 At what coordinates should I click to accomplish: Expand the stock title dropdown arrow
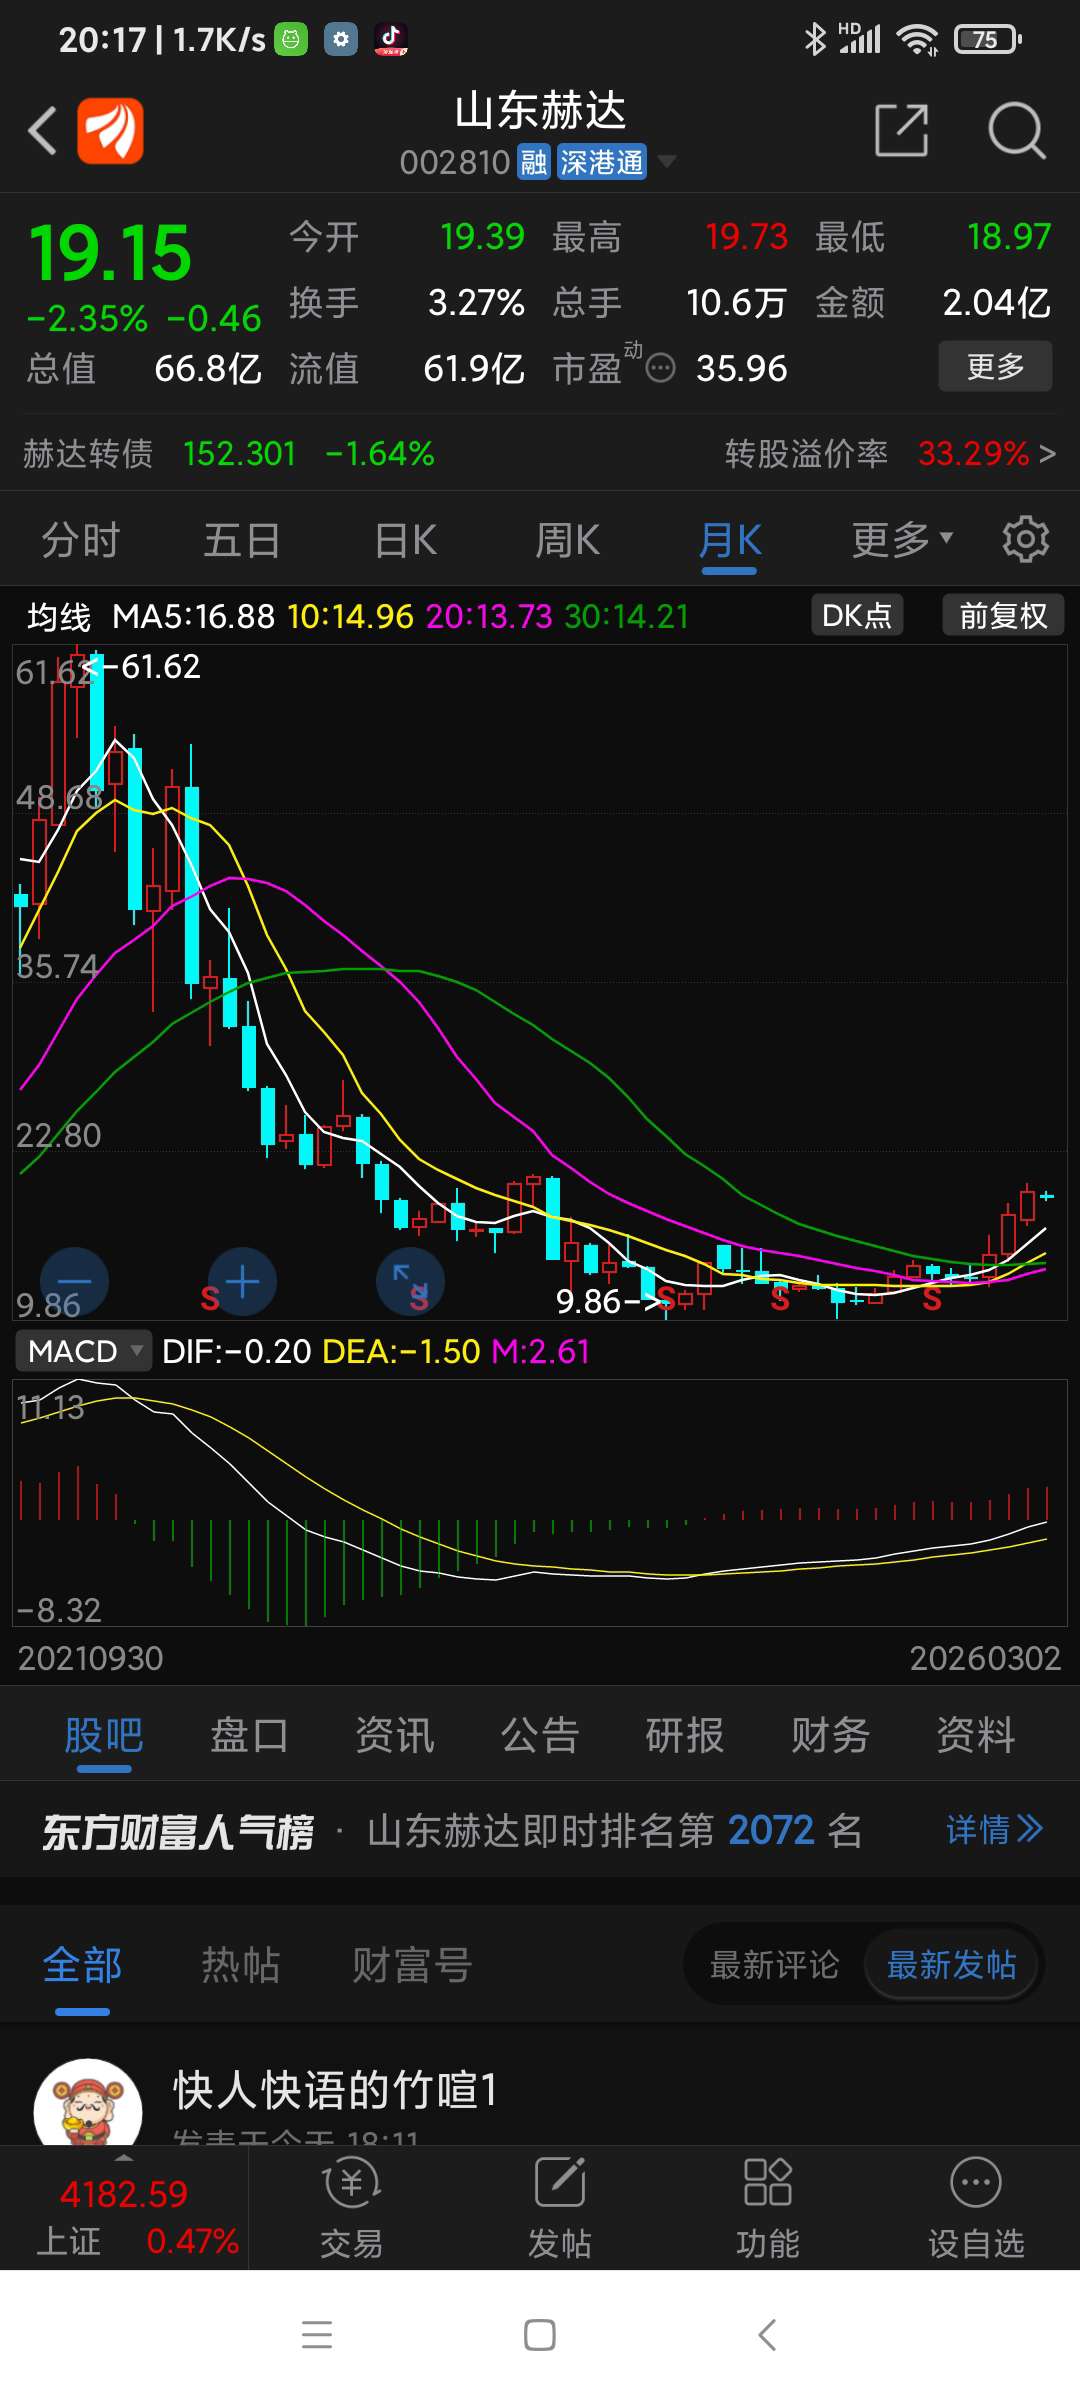[x=666, y=161]
